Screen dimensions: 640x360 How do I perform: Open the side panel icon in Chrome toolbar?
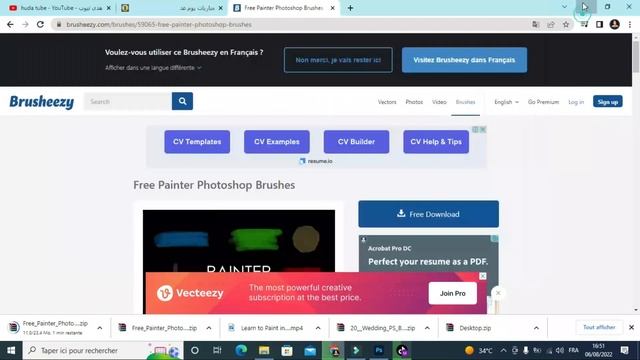599,24
